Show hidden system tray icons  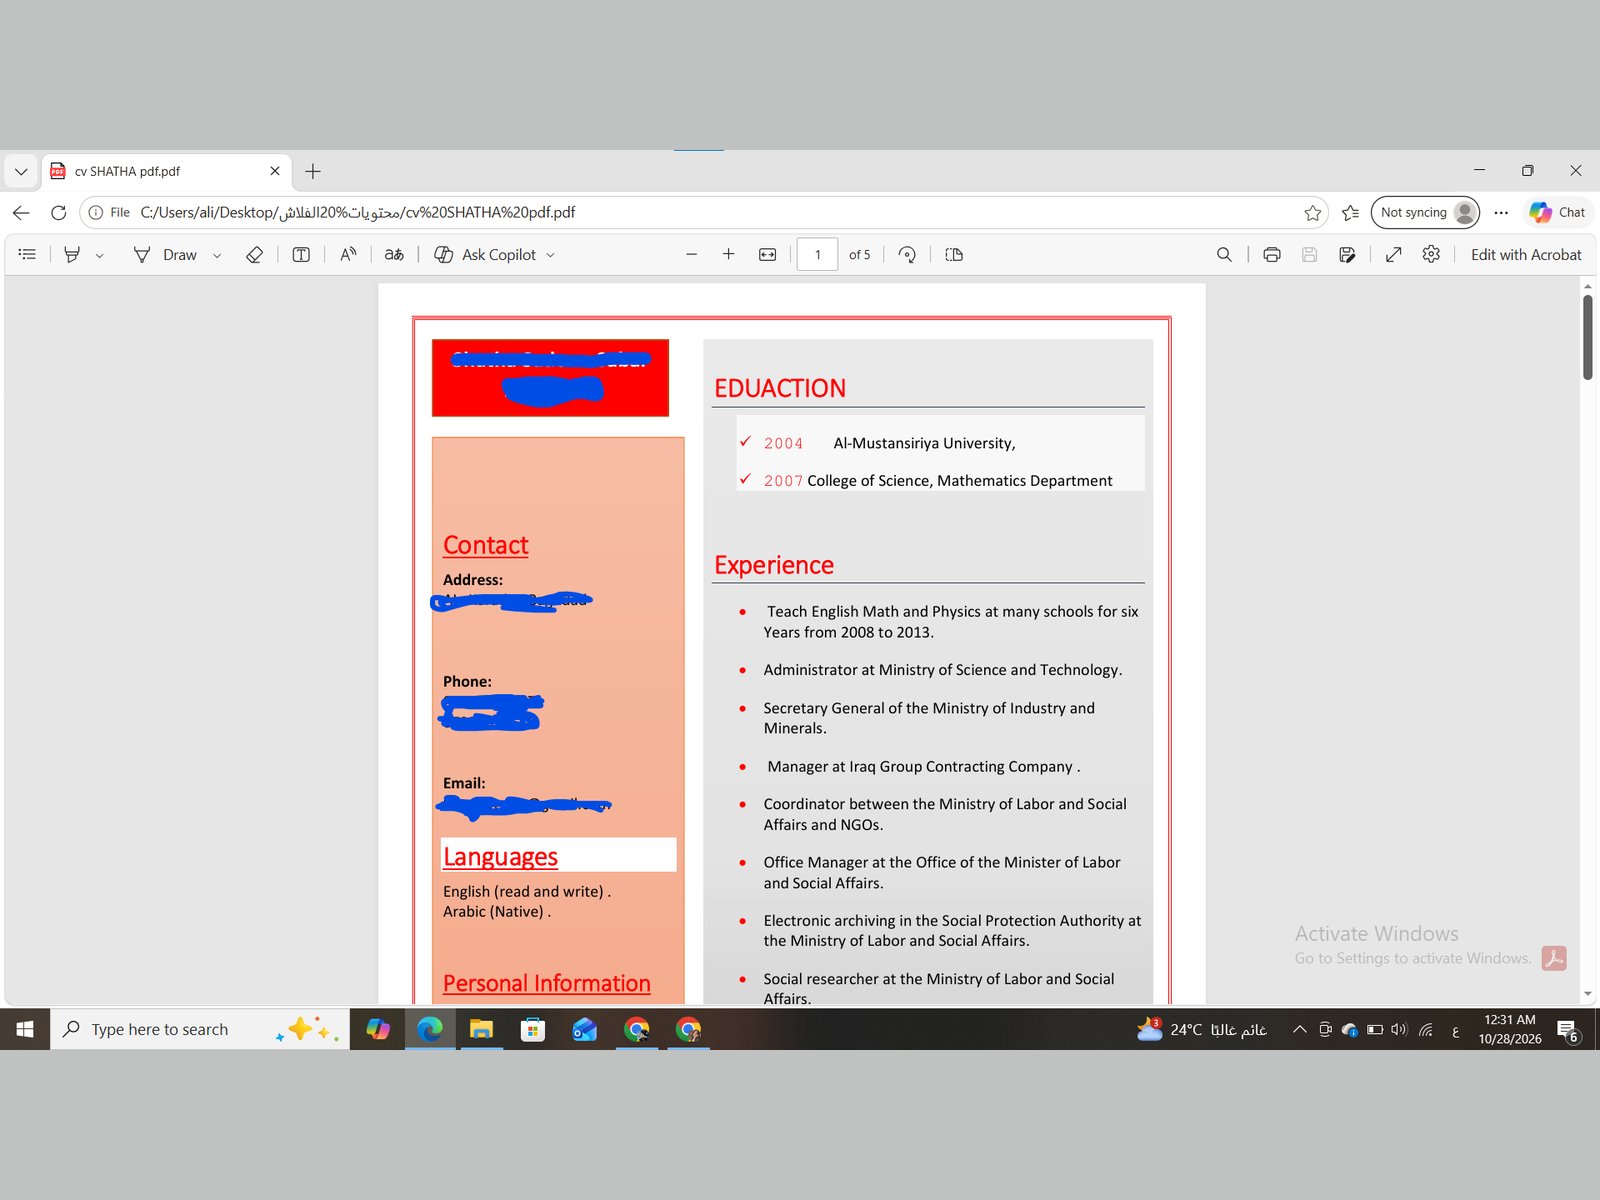(x=1299, y=1029)
